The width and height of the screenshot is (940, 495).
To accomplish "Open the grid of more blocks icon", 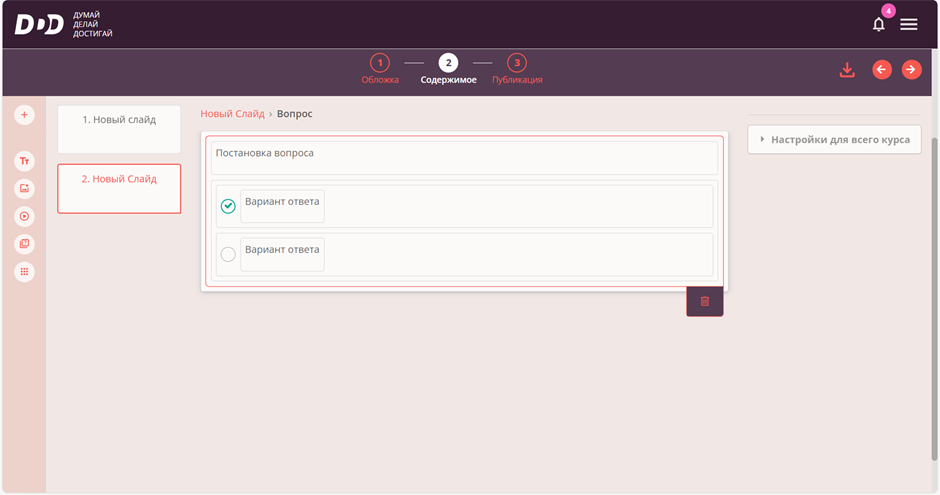I will pyautogui.click(x=25, y=272).
